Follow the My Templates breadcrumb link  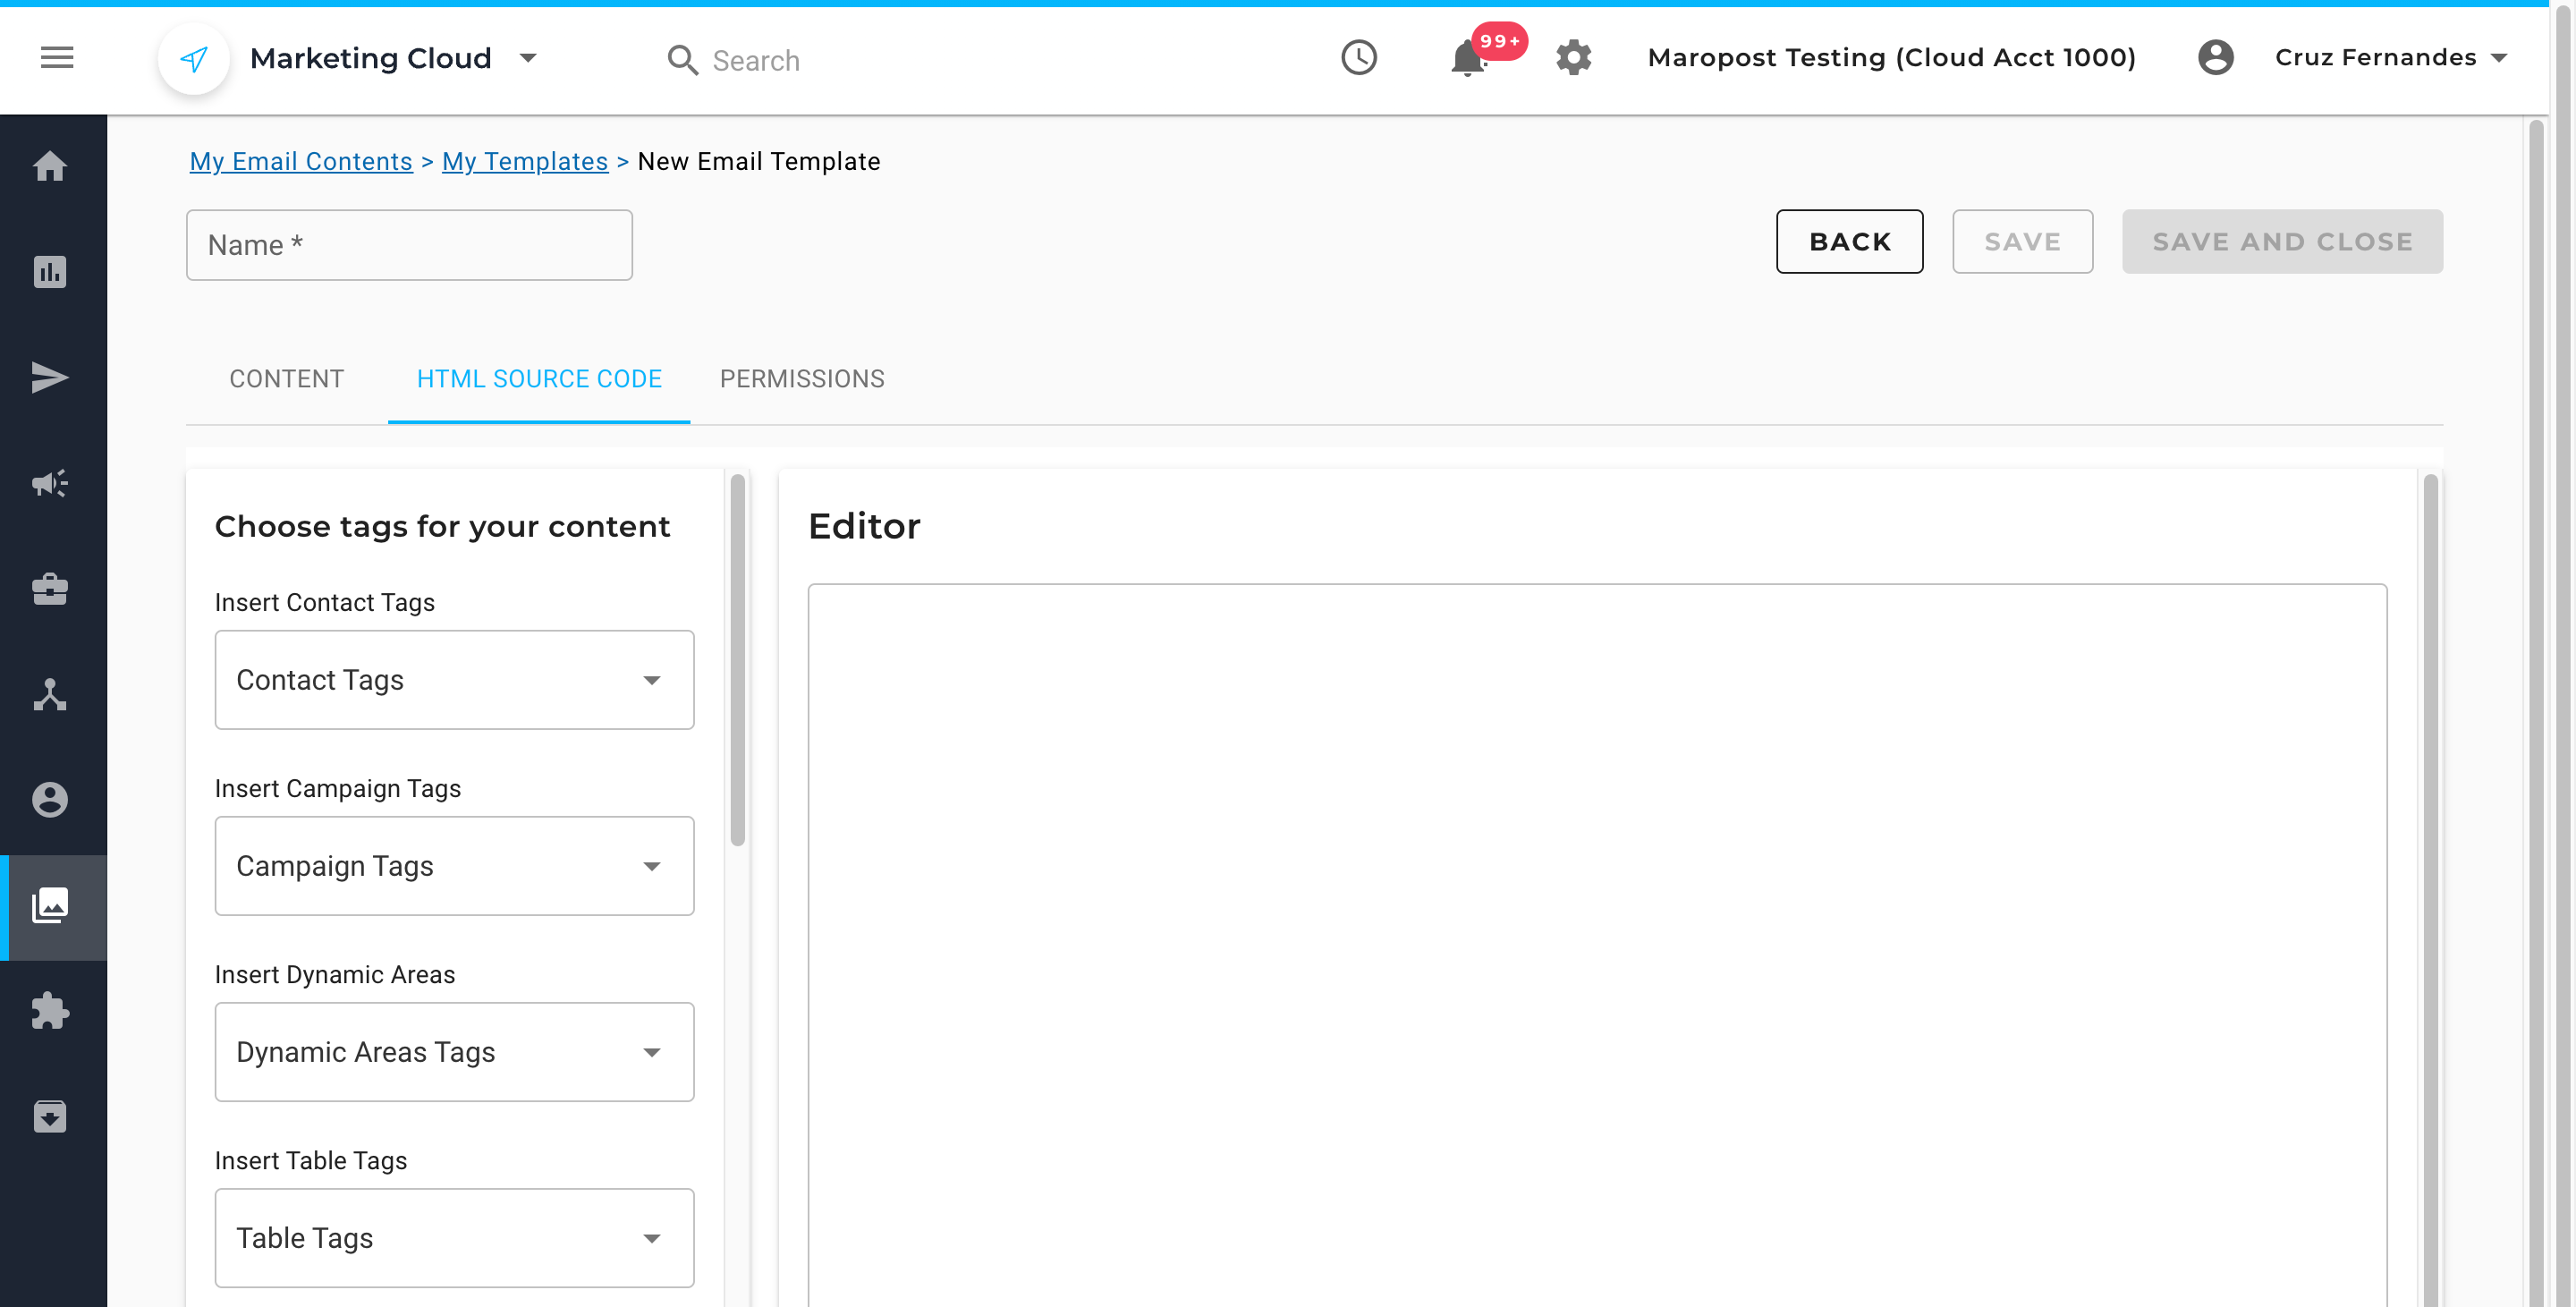524,162
